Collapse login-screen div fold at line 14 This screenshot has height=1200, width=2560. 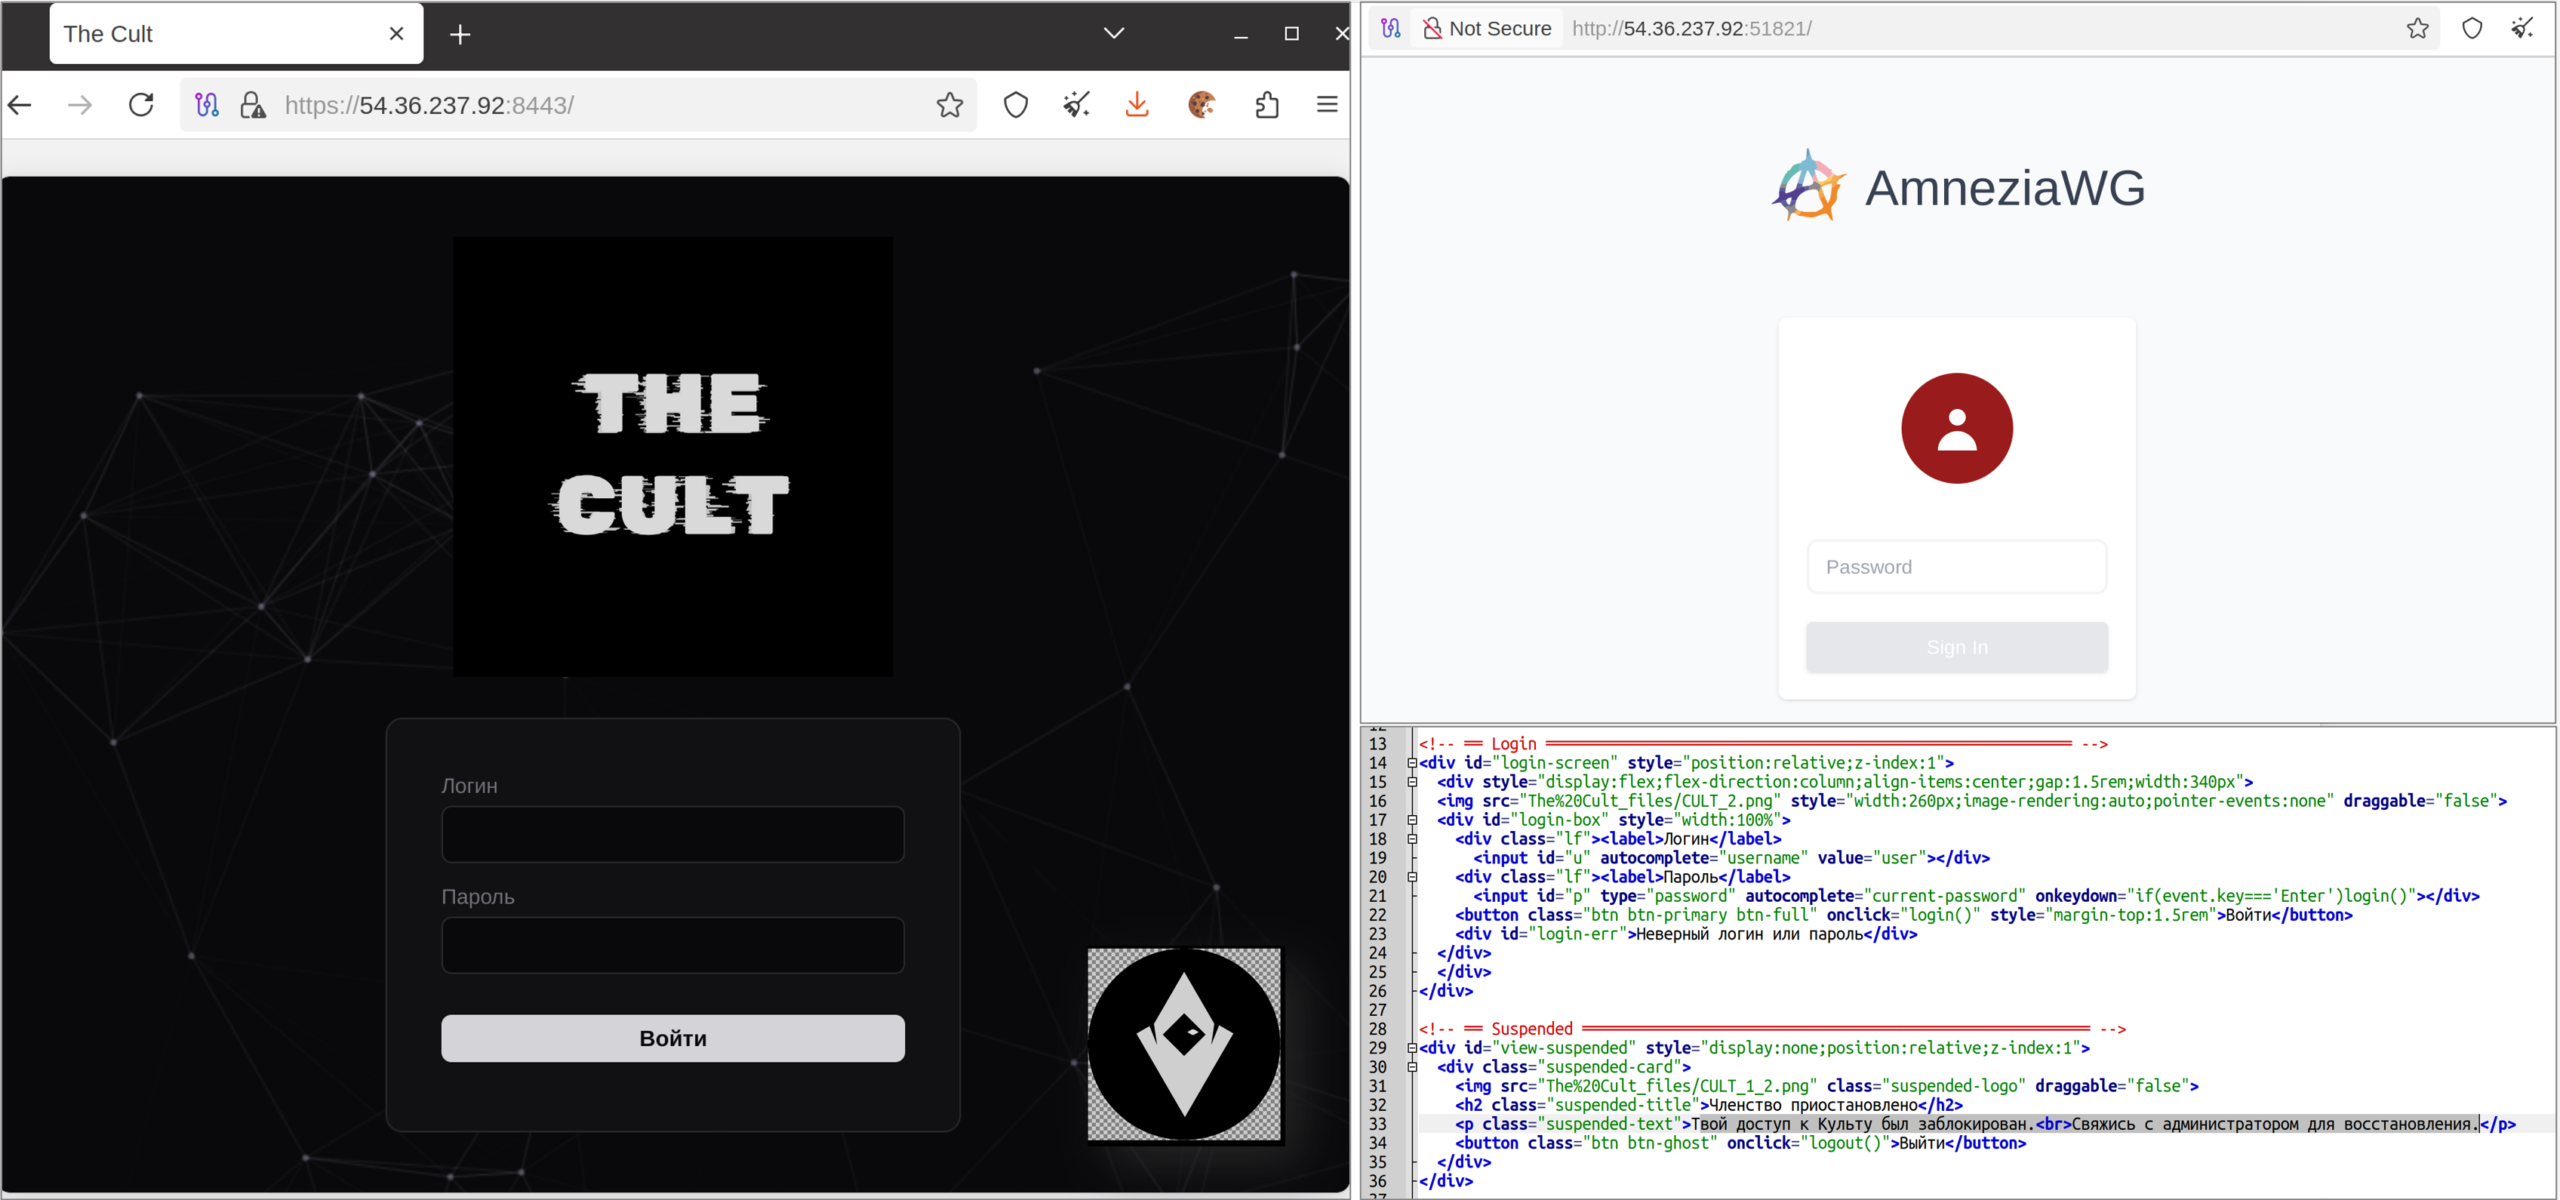point(1412,763)
